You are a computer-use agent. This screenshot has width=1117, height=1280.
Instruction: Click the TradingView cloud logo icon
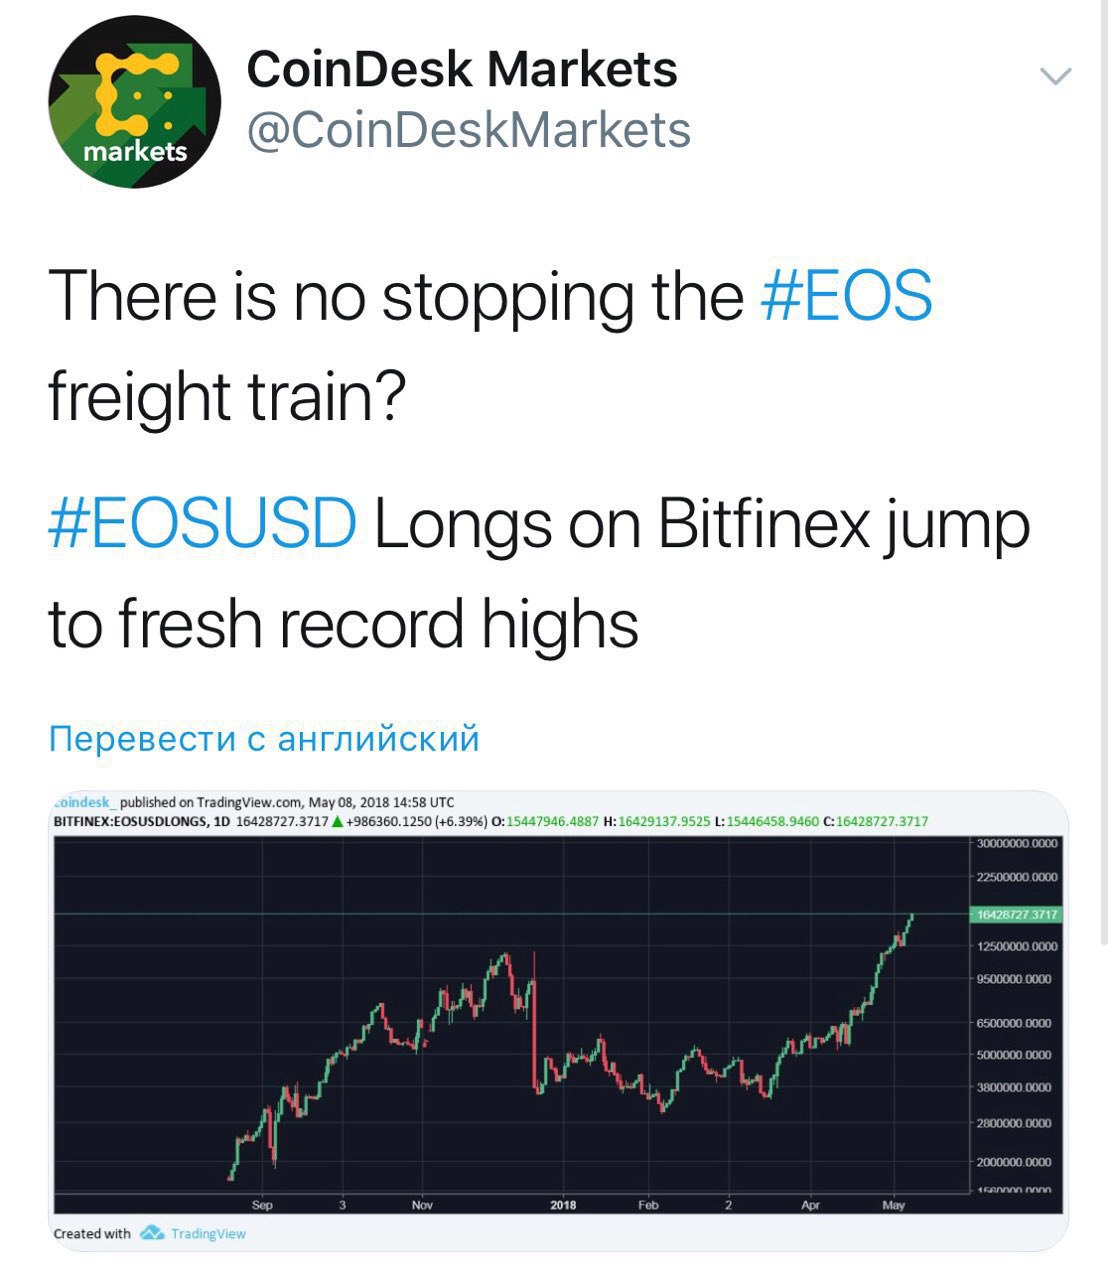152,1233
